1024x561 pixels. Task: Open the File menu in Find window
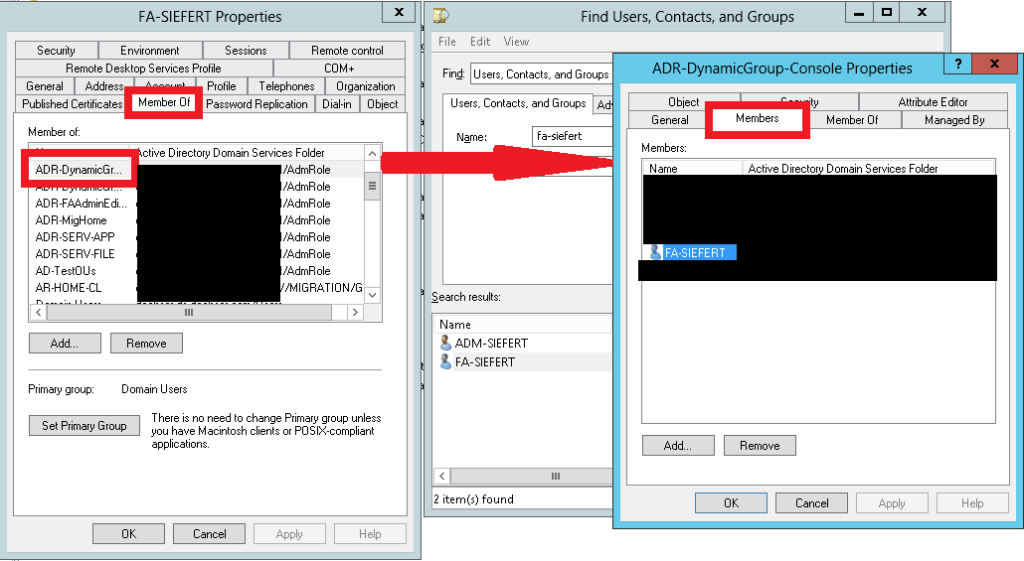click(x=447, y=42)
